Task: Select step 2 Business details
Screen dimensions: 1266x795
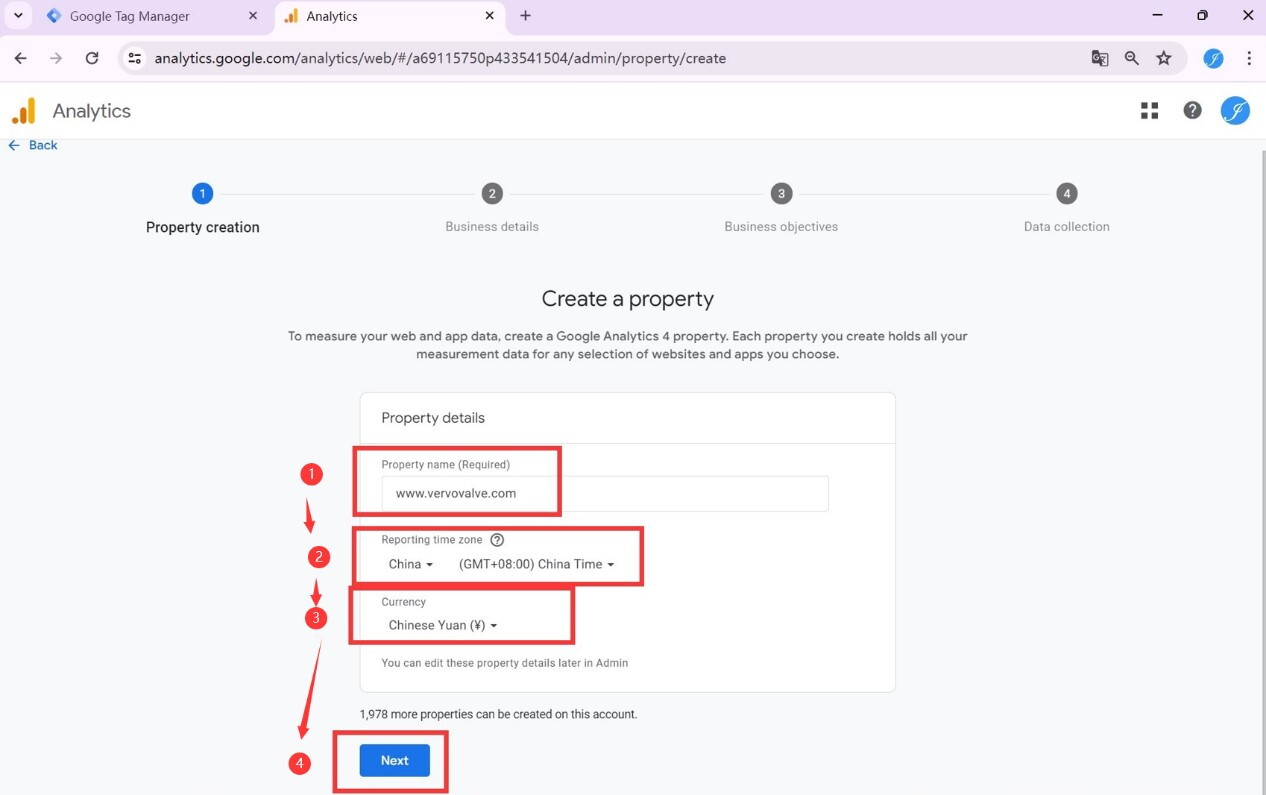Action: [491, 209]
